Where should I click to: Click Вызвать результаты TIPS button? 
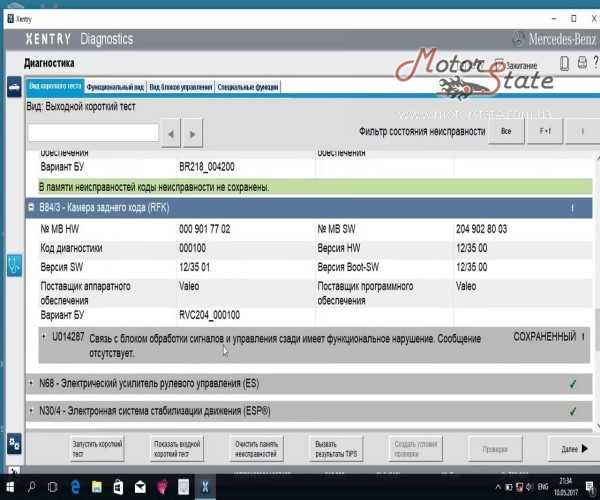point(336,449)
